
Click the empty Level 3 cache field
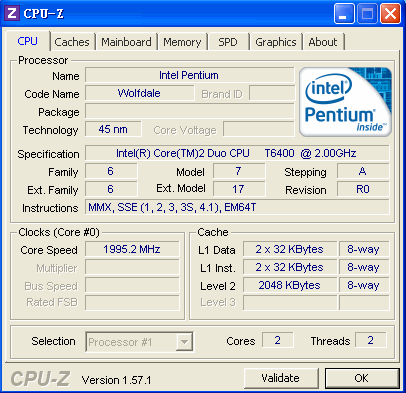[x=290, y=303]
